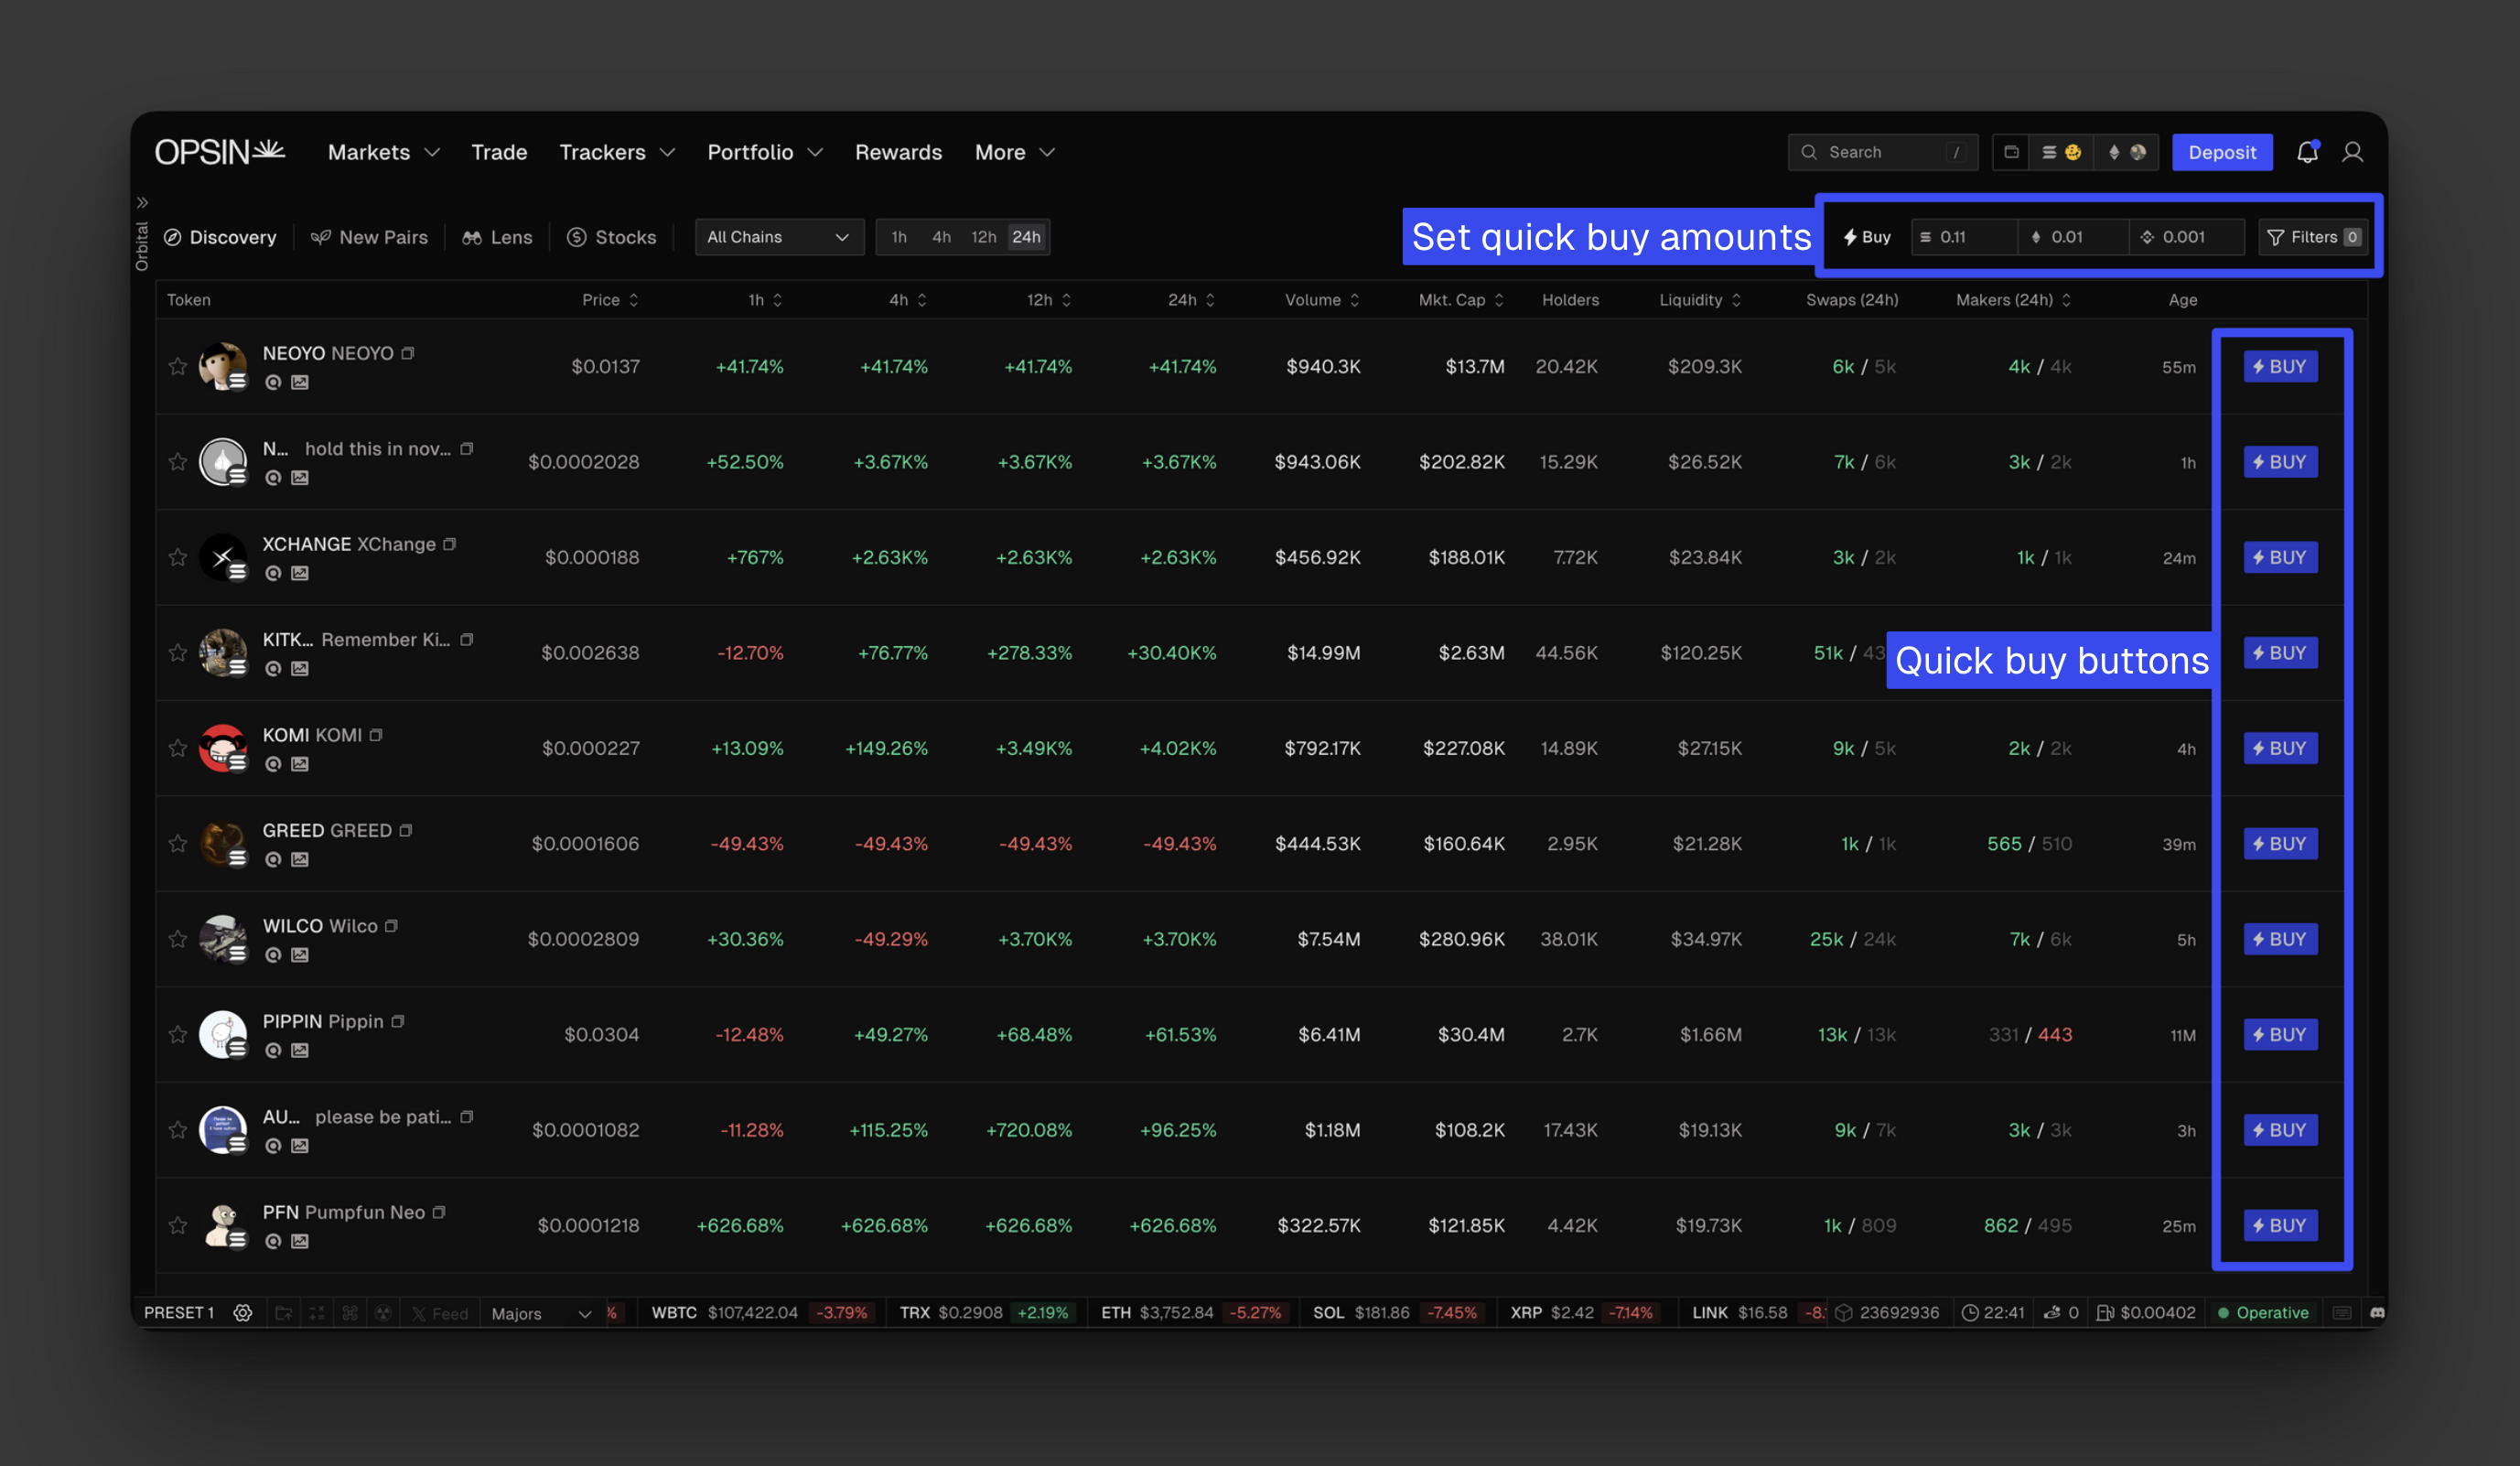Favorite the PIPPIN token star
This screenshot has height=1466, width=2520.
[178, 1034]
